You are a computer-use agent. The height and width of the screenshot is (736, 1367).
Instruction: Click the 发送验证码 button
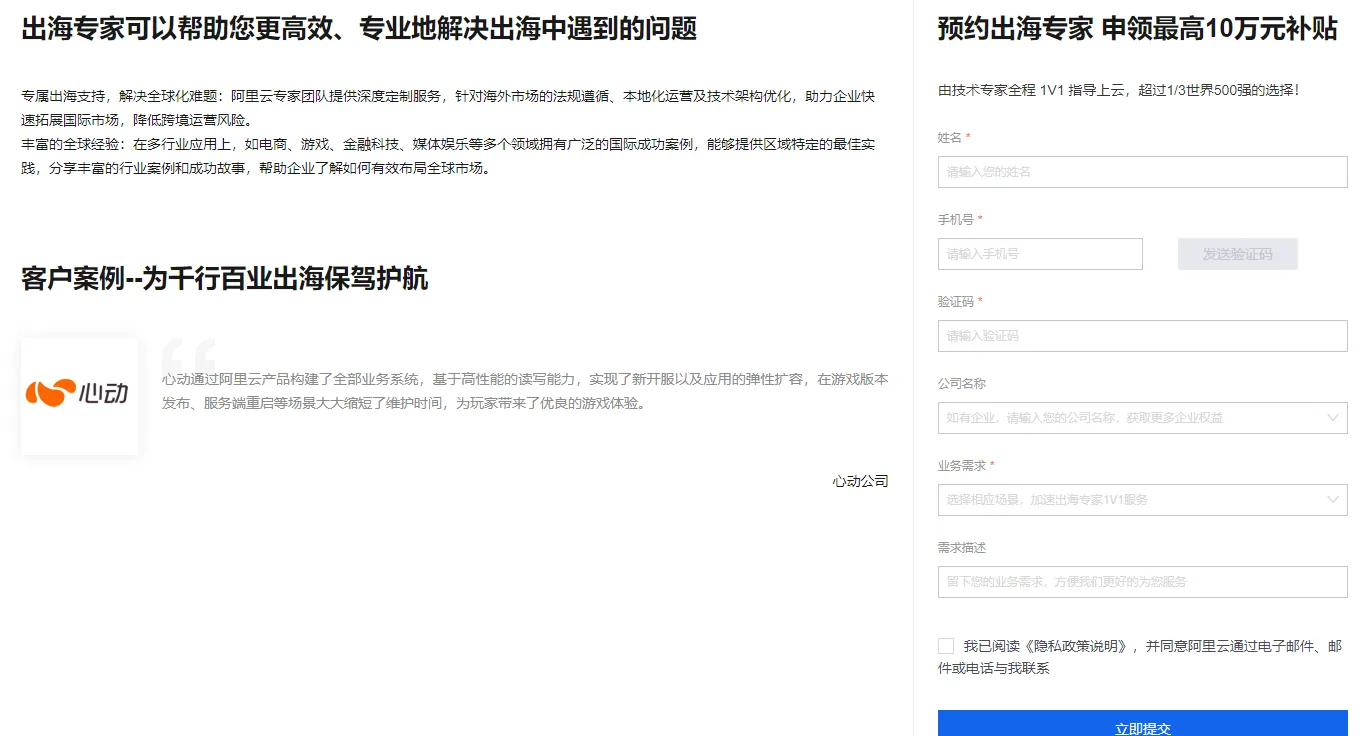pyautogui.click(x=1237, y=253)
